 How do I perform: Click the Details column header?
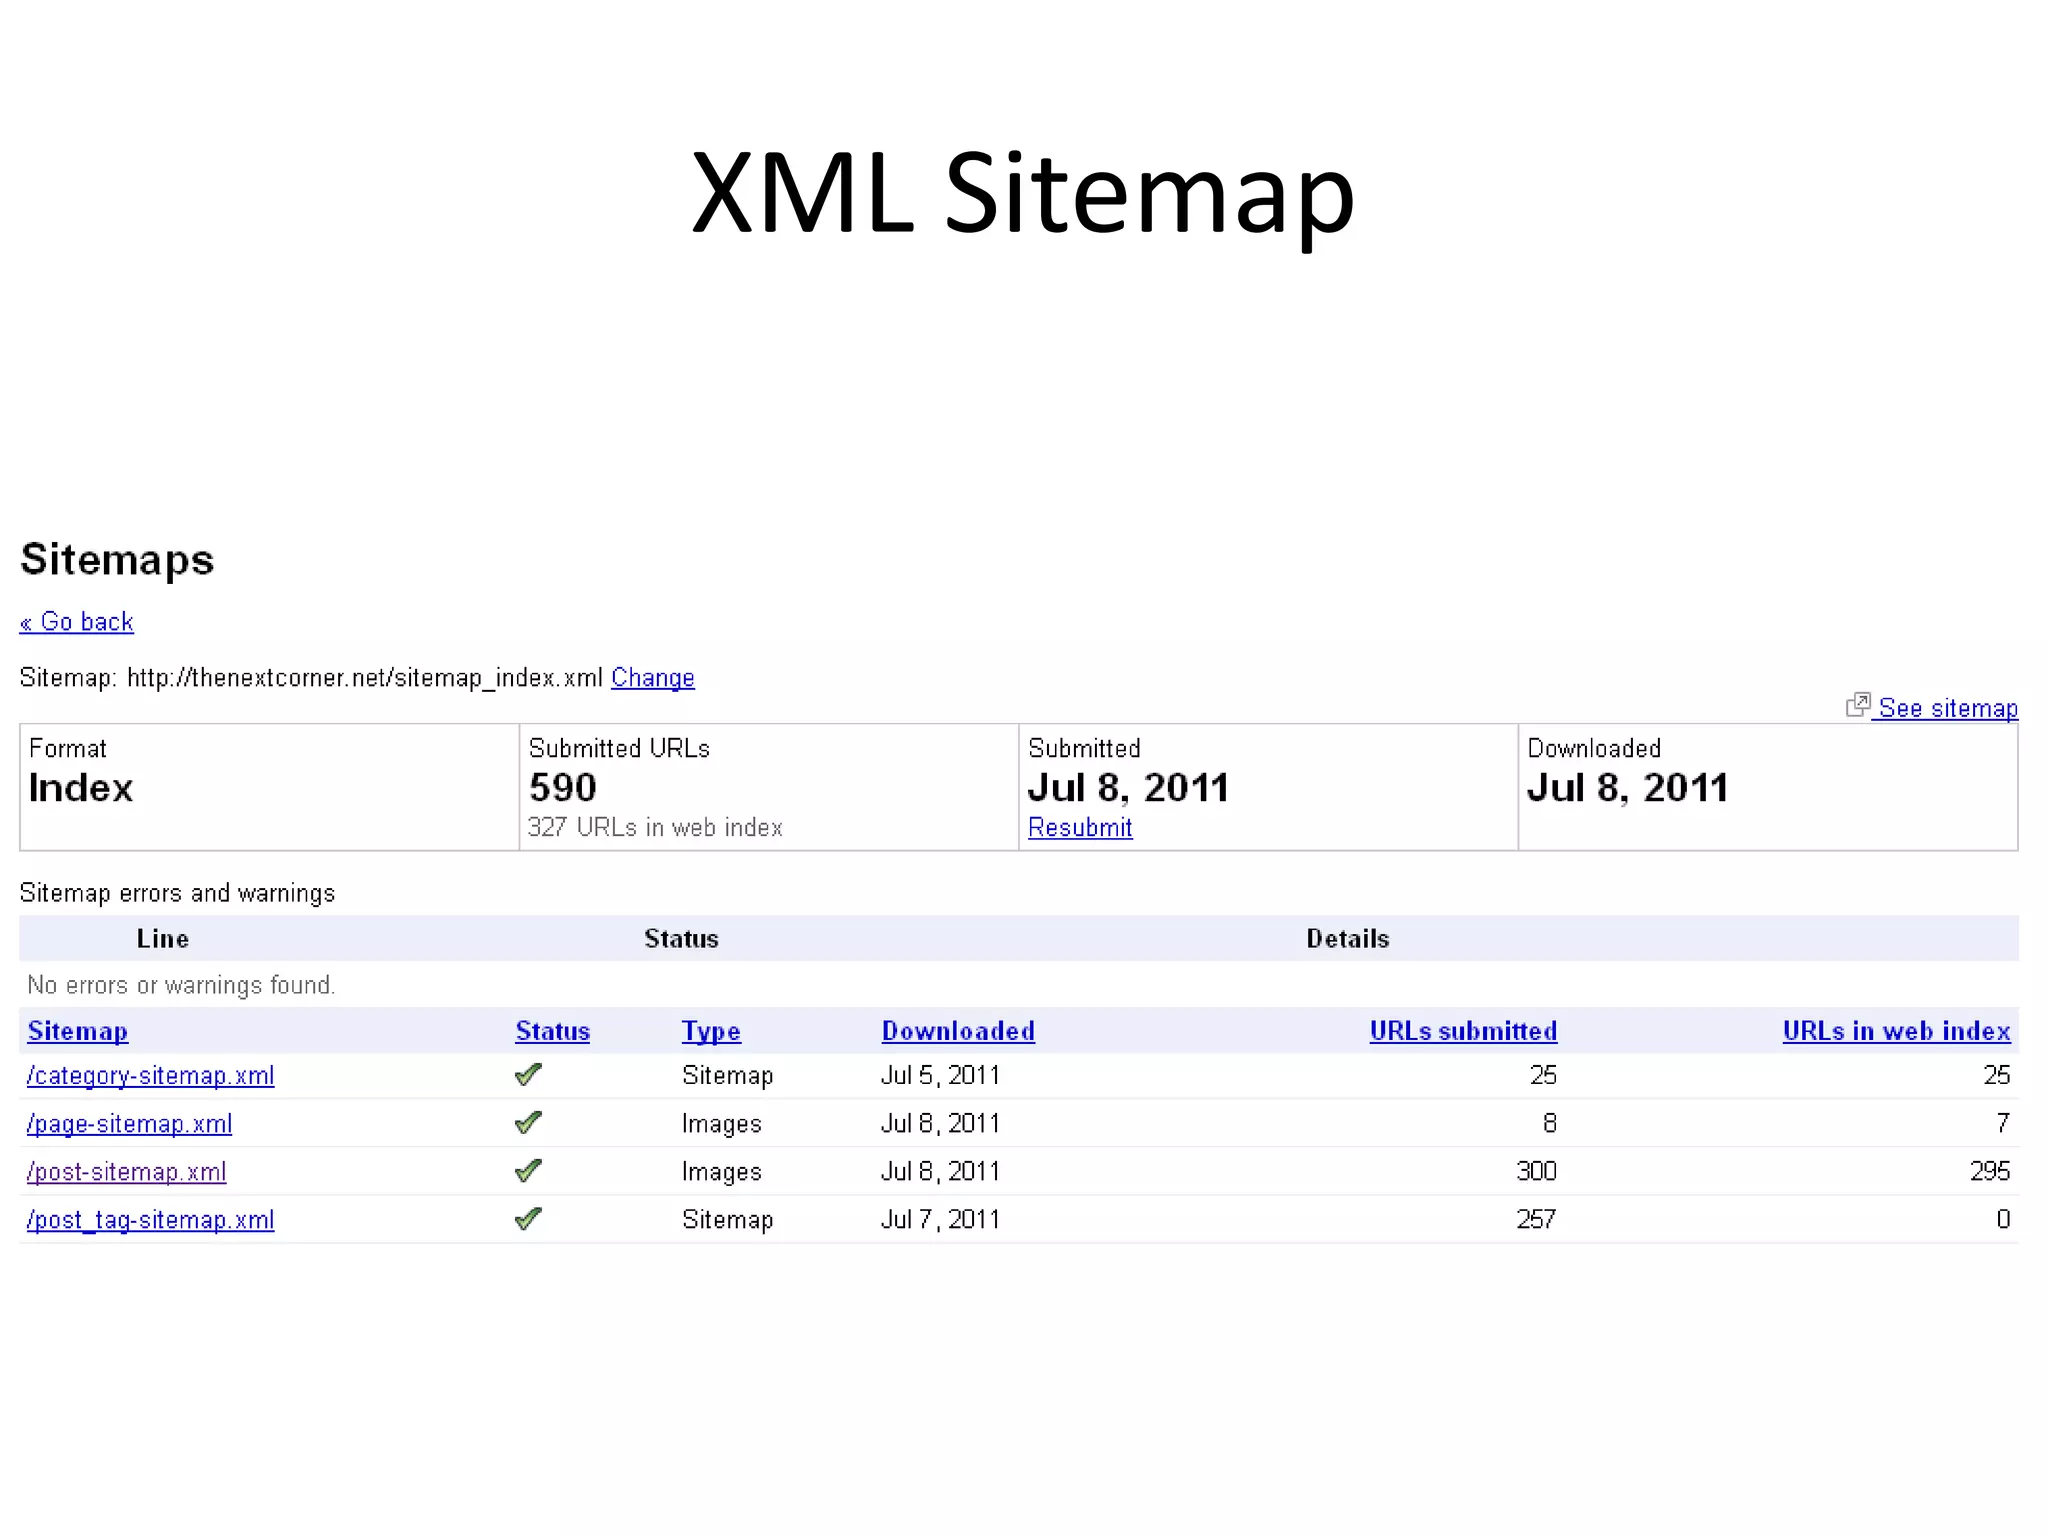(1348, 939)
